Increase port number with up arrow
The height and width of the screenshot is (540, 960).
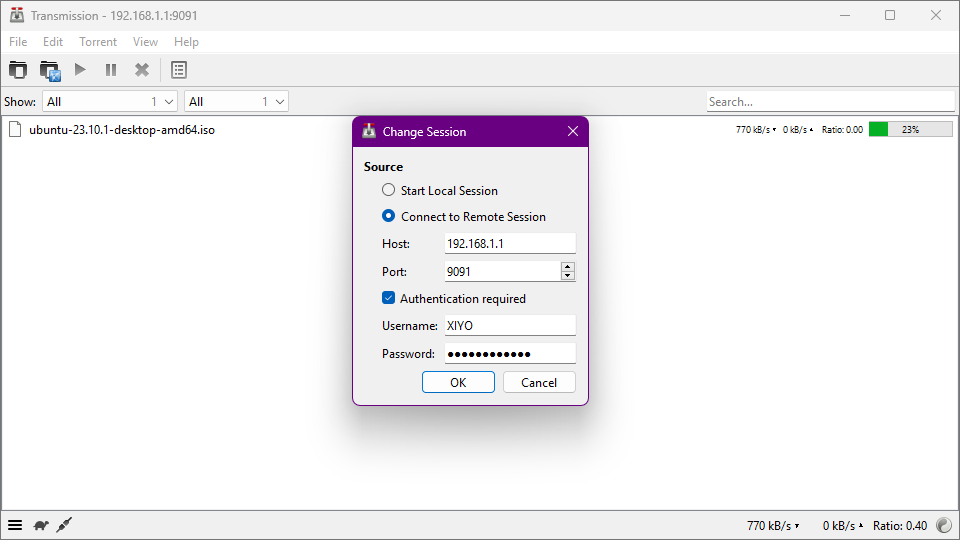pos(568,267)
